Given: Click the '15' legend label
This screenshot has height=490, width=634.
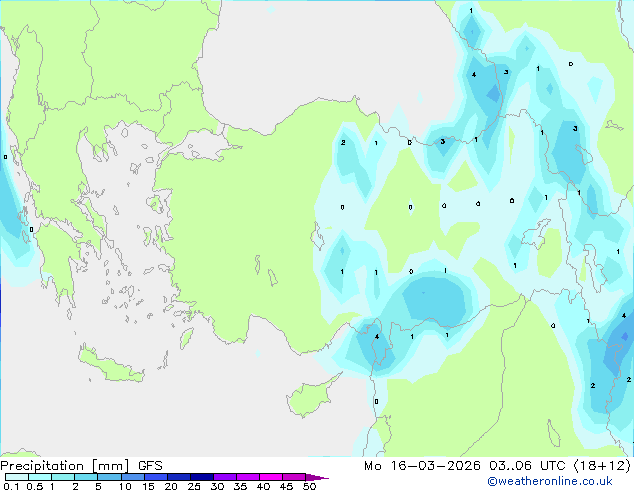Looking at the screenshot, I should pos(148,486).
